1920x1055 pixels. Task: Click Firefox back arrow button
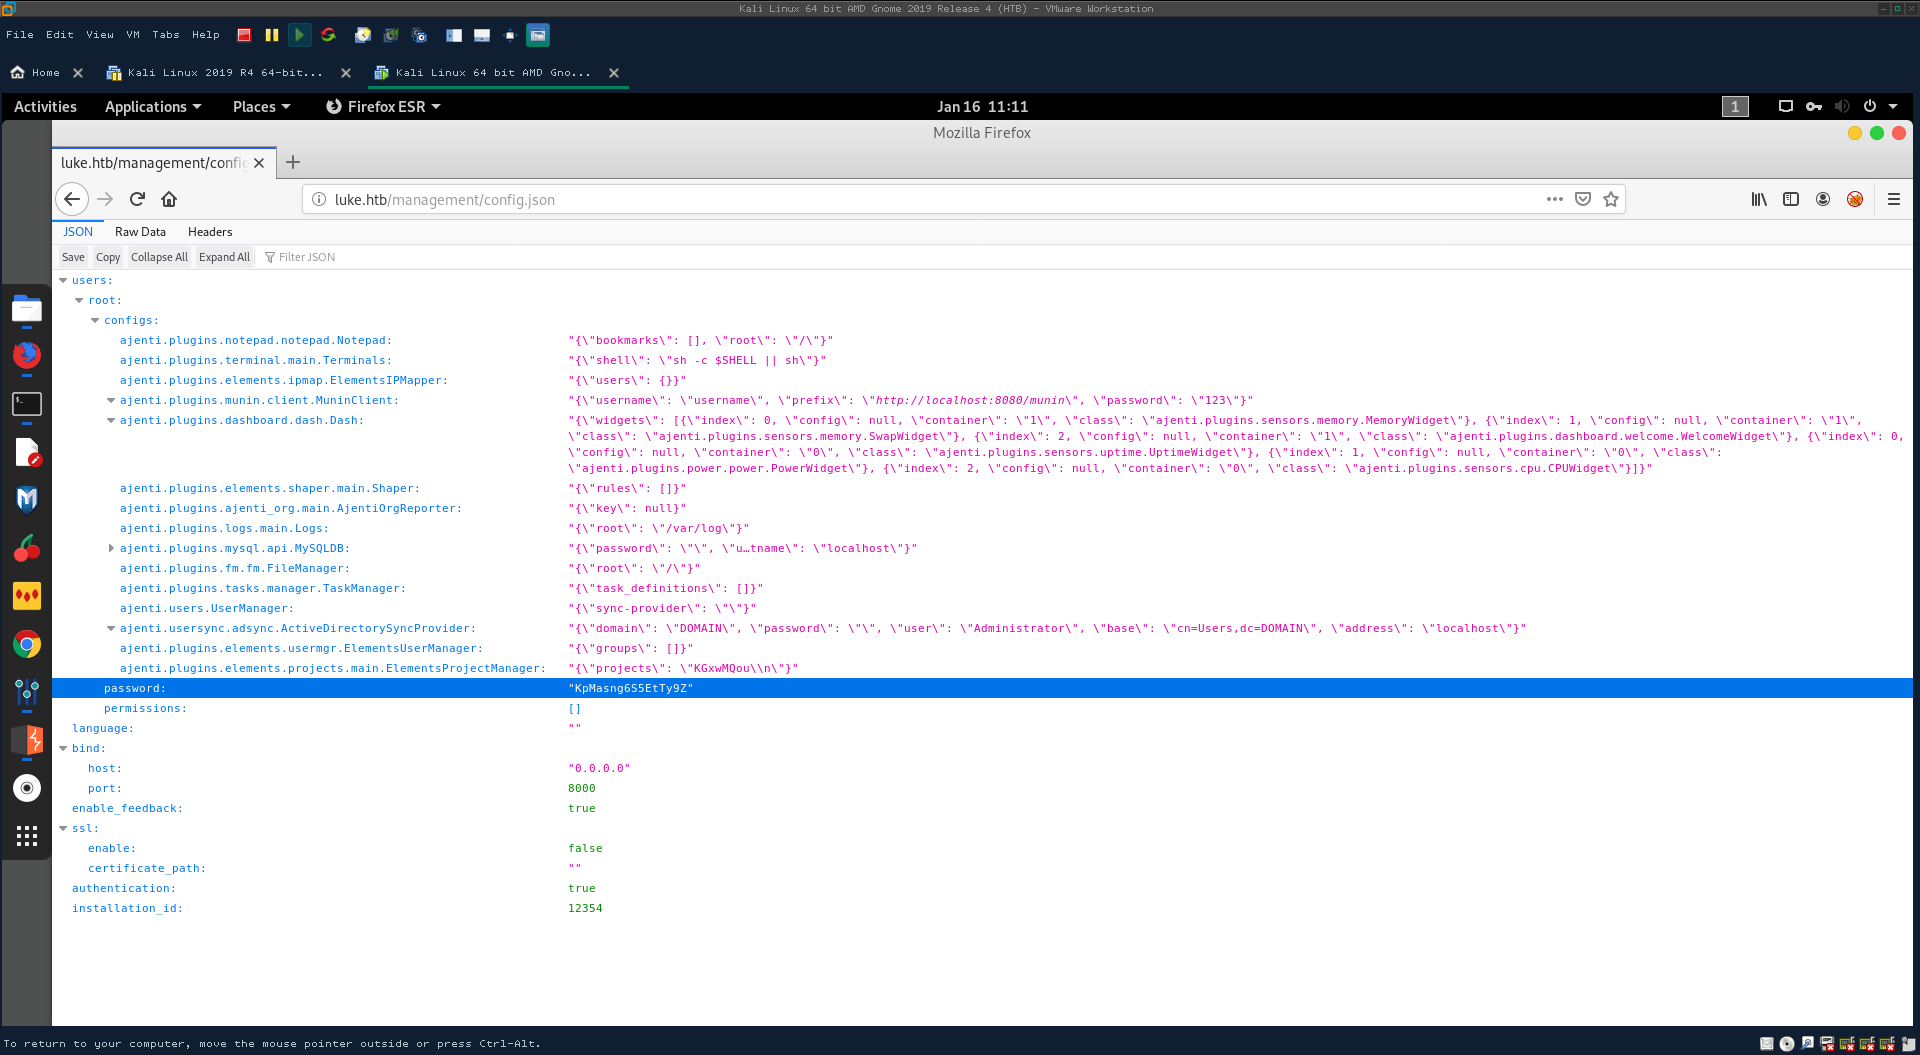[x=72, y=199]
